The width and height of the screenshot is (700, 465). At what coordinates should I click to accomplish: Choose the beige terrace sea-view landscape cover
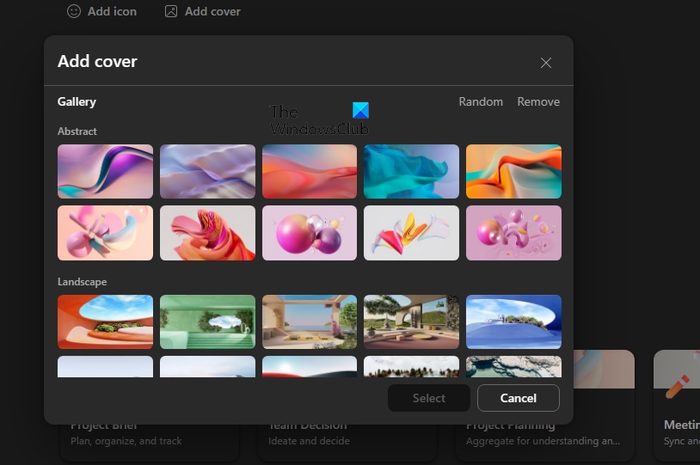(309, 322)
